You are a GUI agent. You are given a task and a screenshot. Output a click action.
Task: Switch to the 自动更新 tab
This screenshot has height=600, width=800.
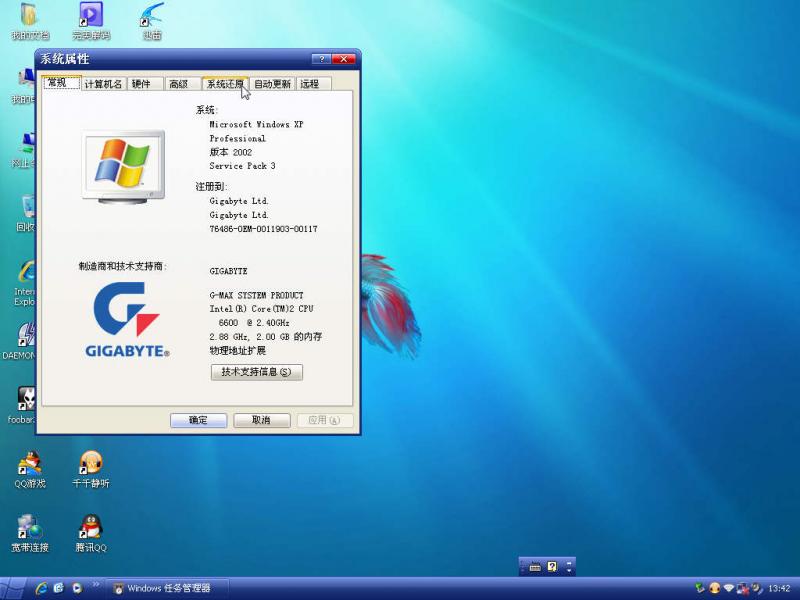pyautogui.click(x=272, y=84)
